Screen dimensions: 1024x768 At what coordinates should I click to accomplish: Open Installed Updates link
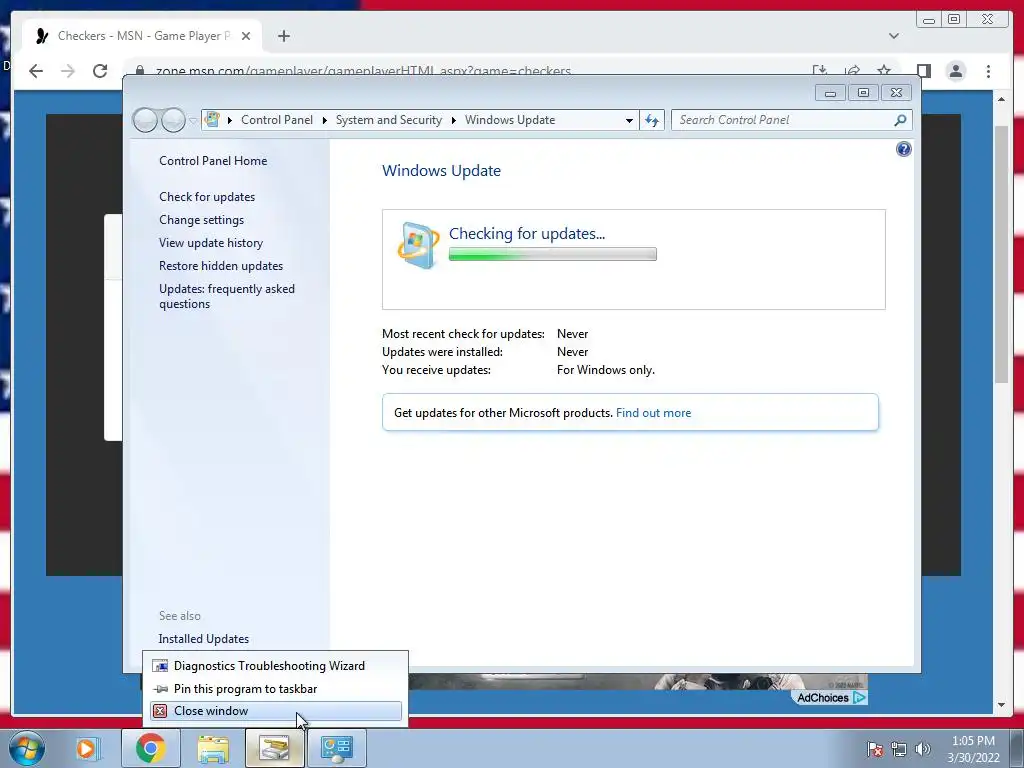(203, 639)
